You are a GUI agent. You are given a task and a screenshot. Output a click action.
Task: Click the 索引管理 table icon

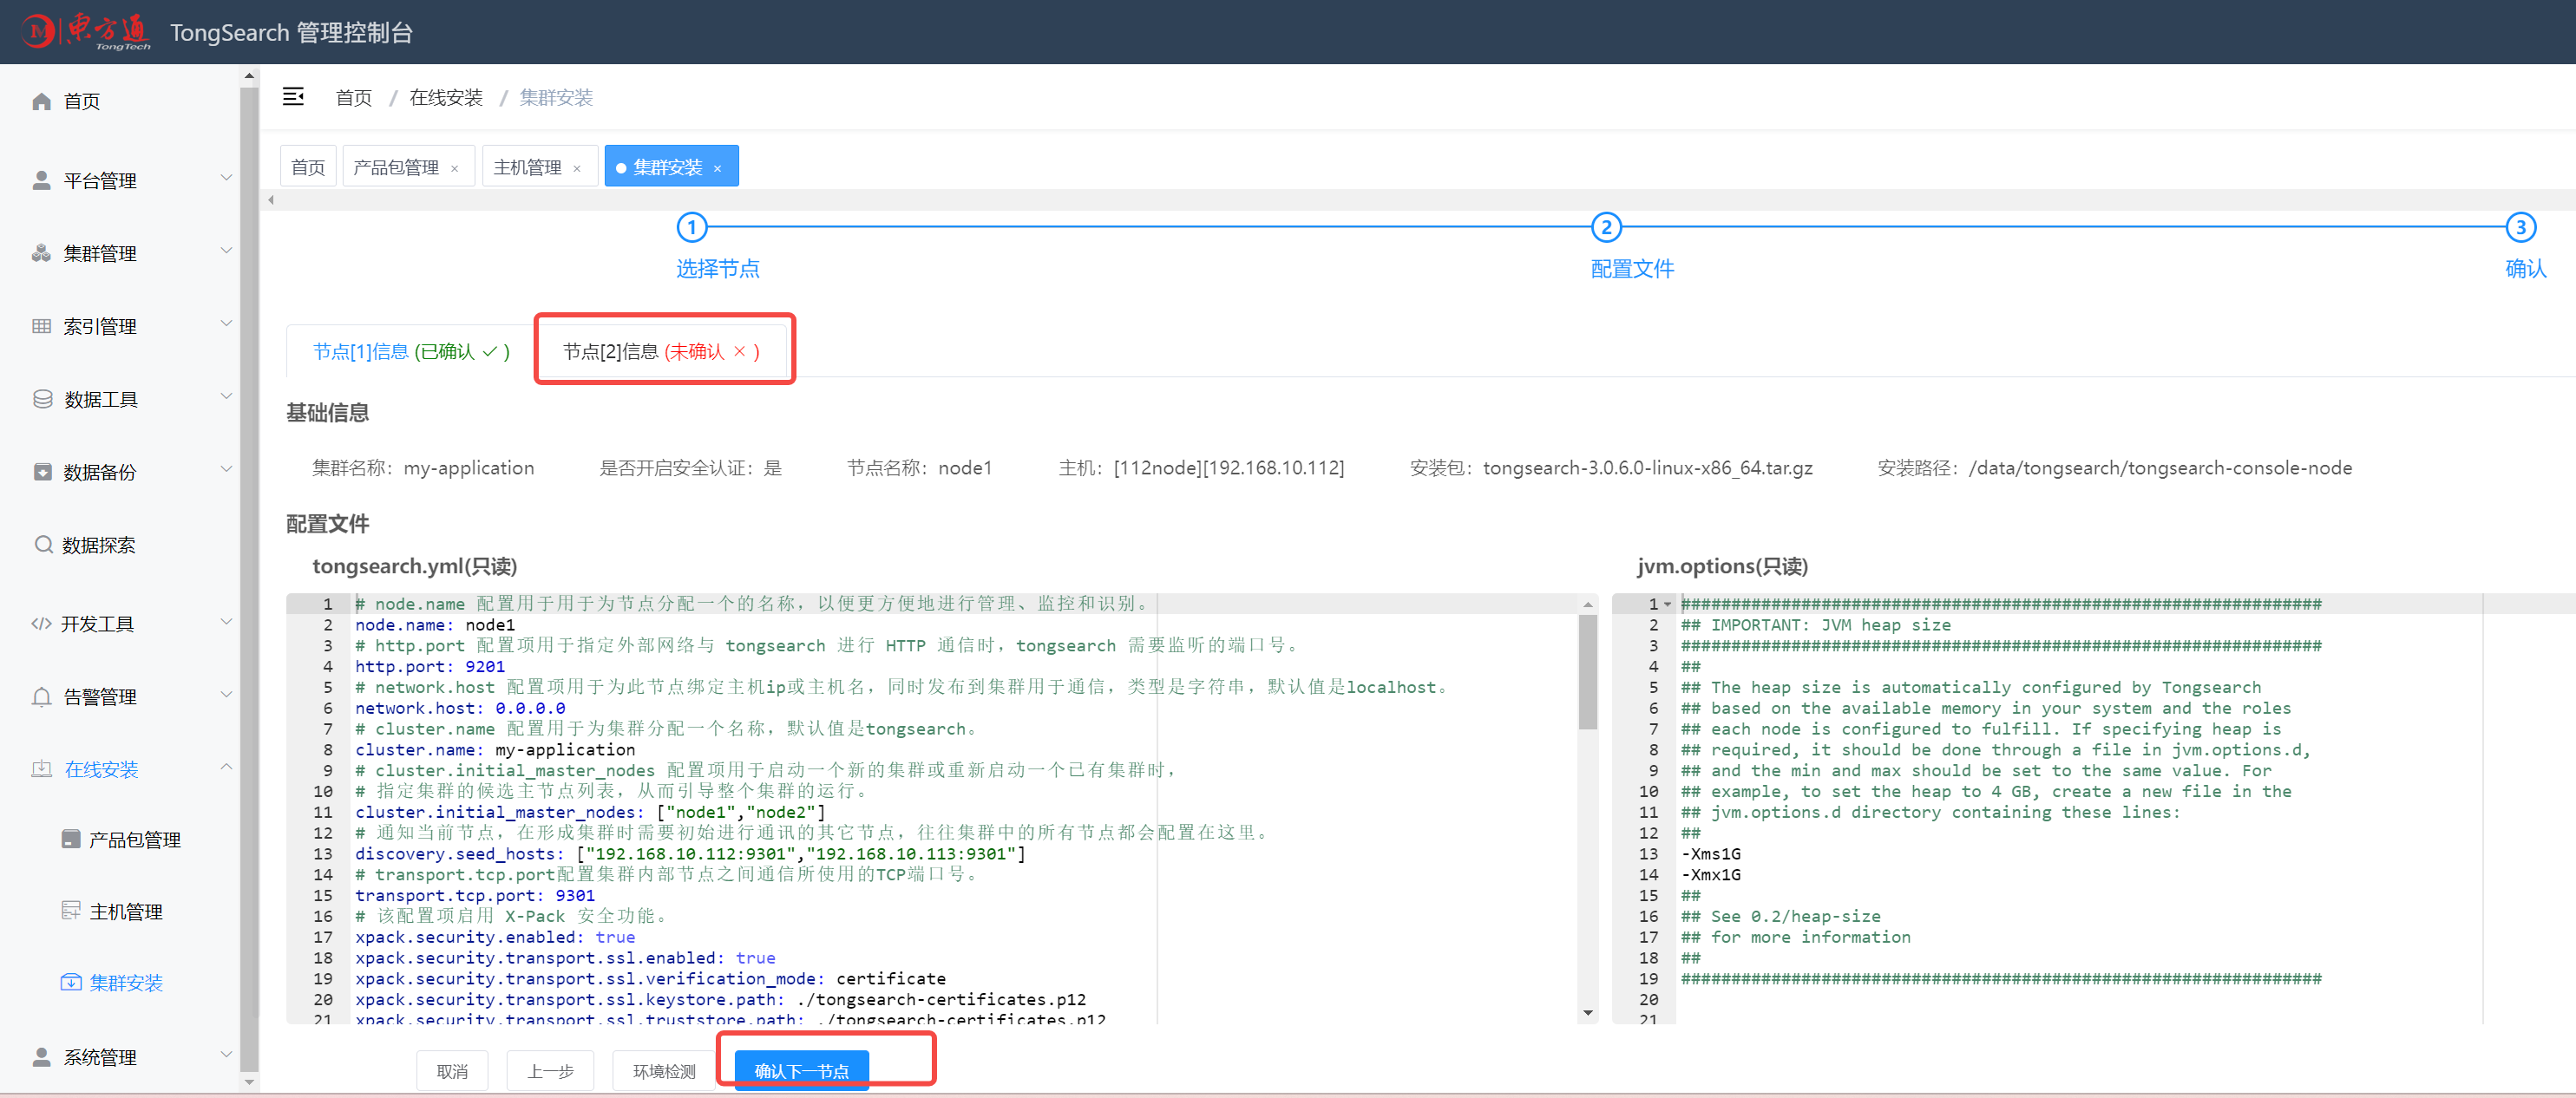click(x=41, y=326)
